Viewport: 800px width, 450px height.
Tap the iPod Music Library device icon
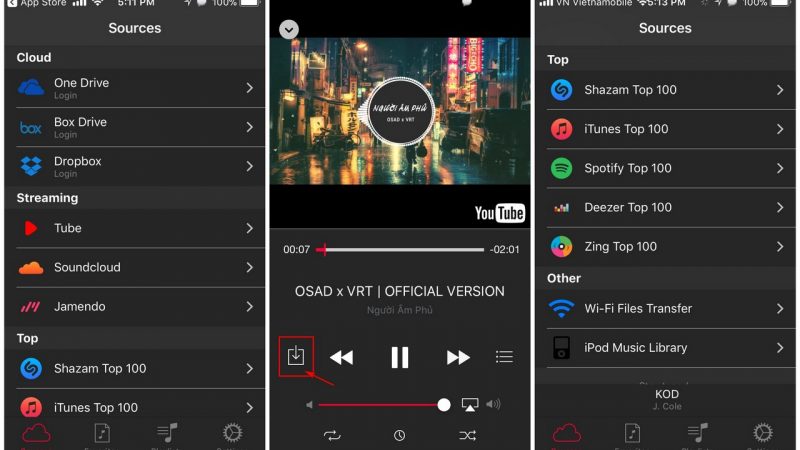[561, 348]
